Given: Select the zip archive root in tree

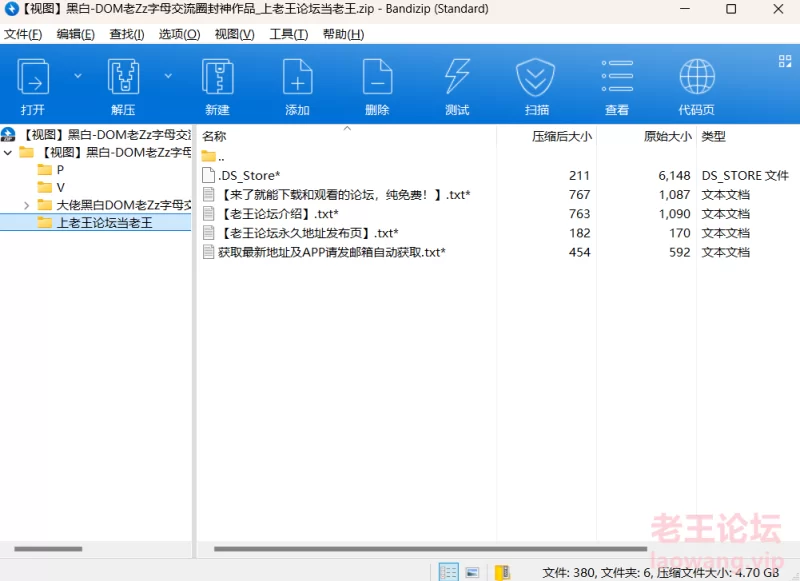Looking at the screenshot, I should point(97,135).
